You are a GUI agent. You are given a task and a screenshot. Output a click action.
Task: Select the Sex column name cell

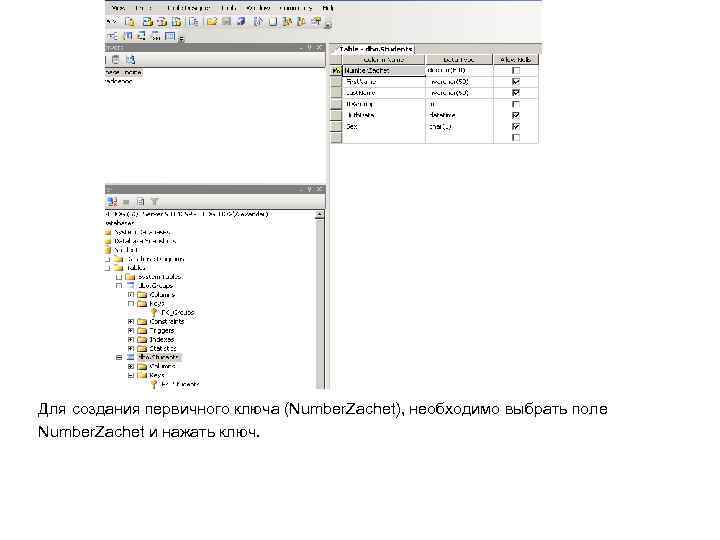[383, 126]
